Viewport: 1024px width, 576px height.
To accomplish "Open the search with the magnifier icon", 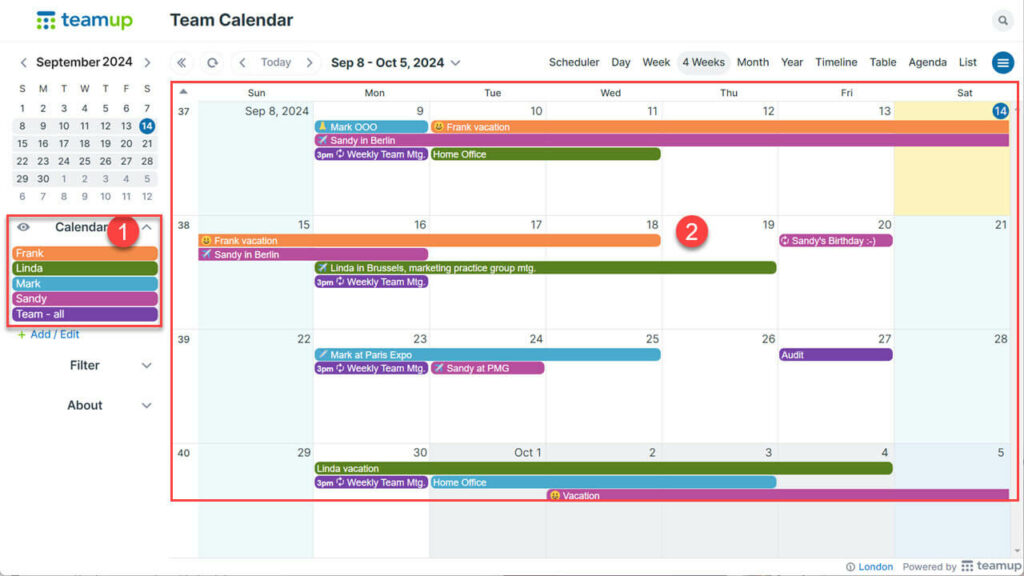I will point(1003,19).
